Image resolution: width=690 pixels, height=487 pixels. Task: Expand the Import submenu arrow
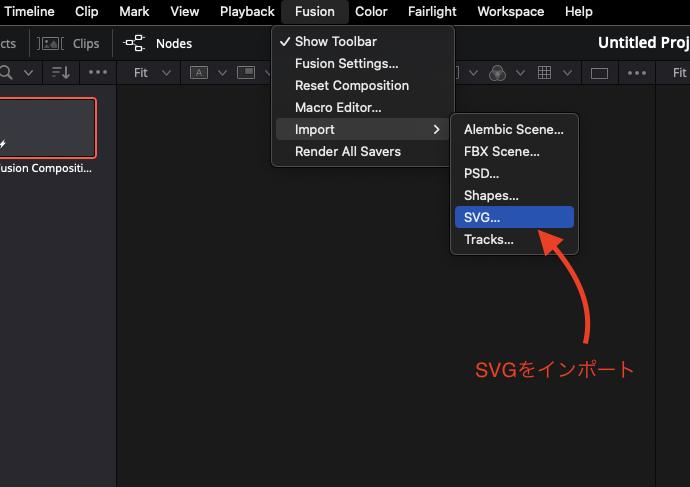pyautogui.click(x=436, y=130)
